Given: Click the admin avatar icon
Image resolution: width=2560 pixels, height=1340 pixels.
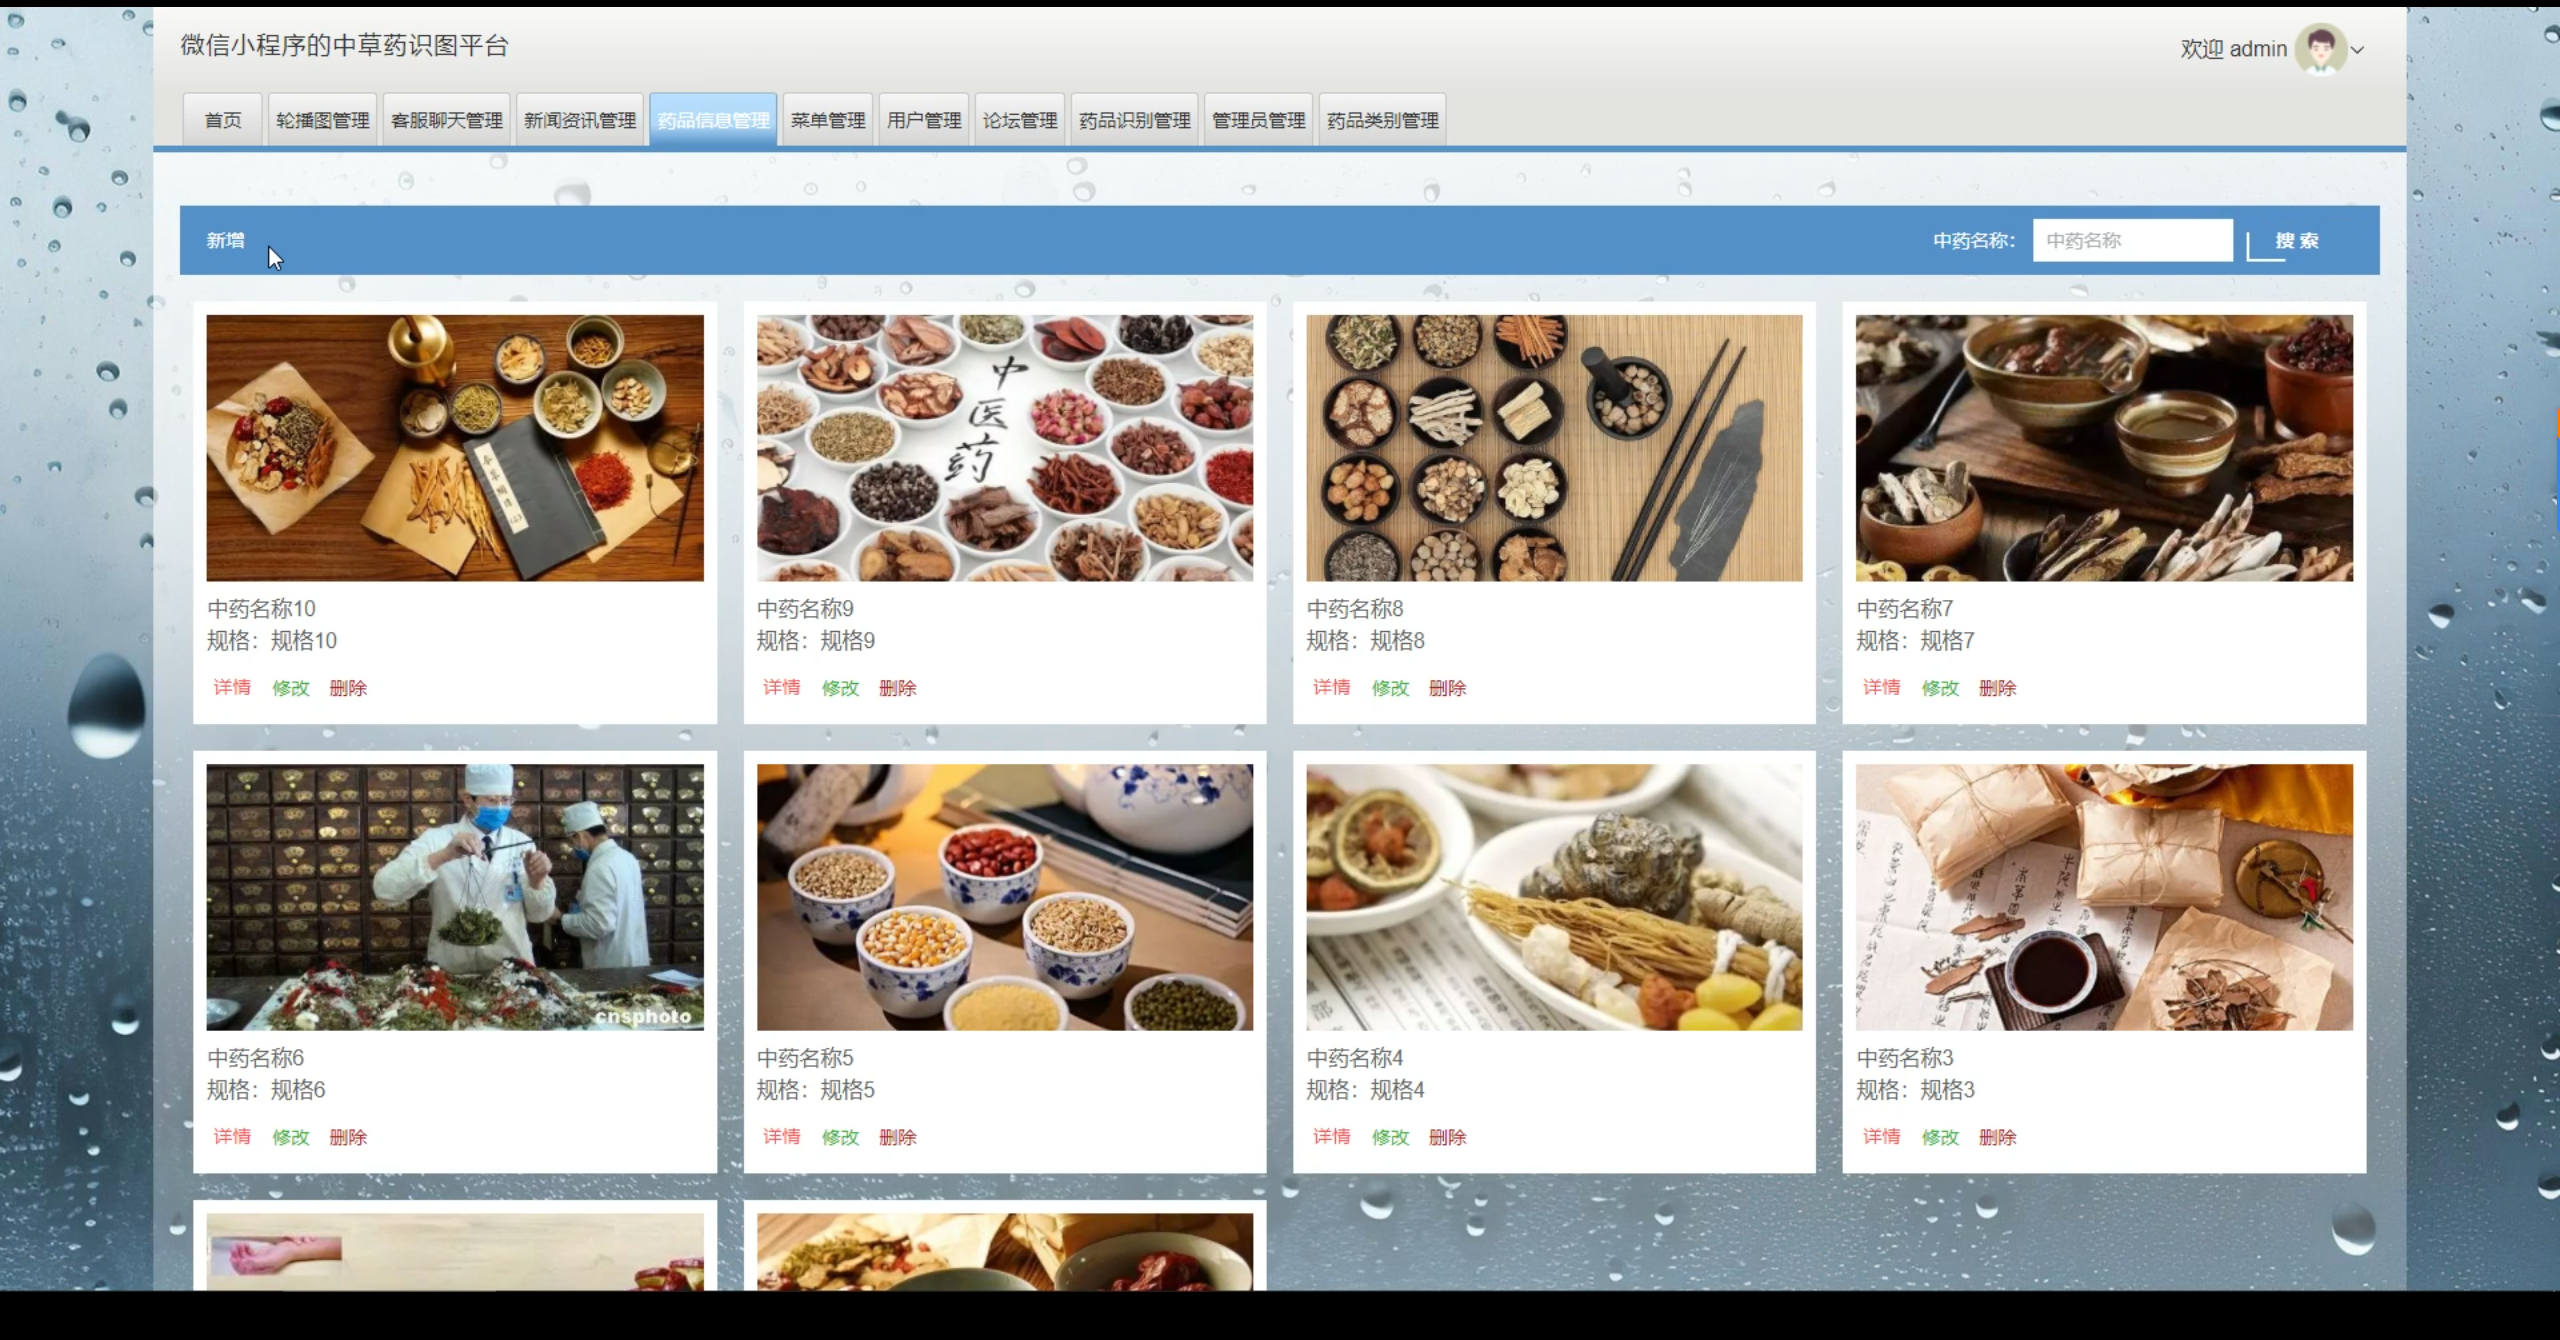Looking at the screenshot, I should pyautogui.click(x=2319, y=49).
